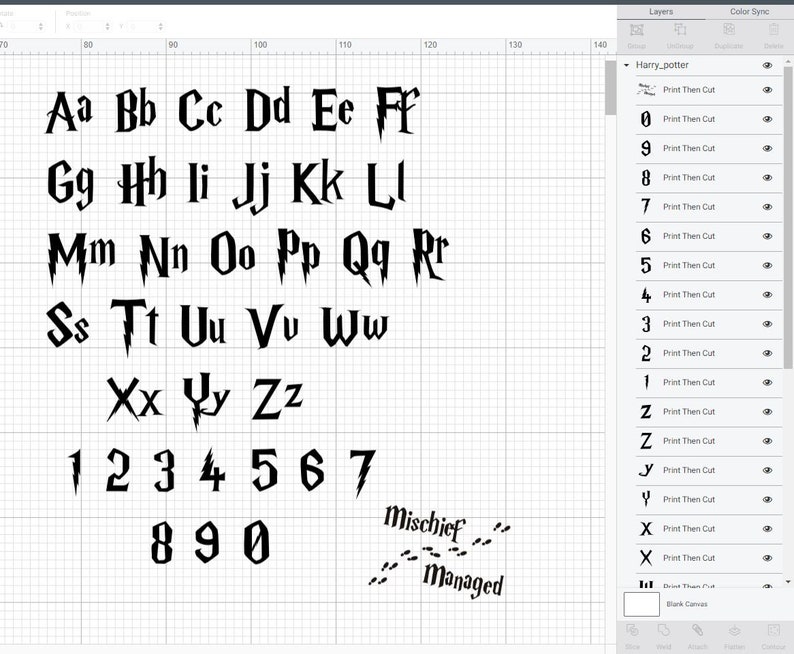The height and width of the screenshot is (654, 794).
Task: Adjust the Position Y stepper arrows
Action: click(x=161, y=26)
